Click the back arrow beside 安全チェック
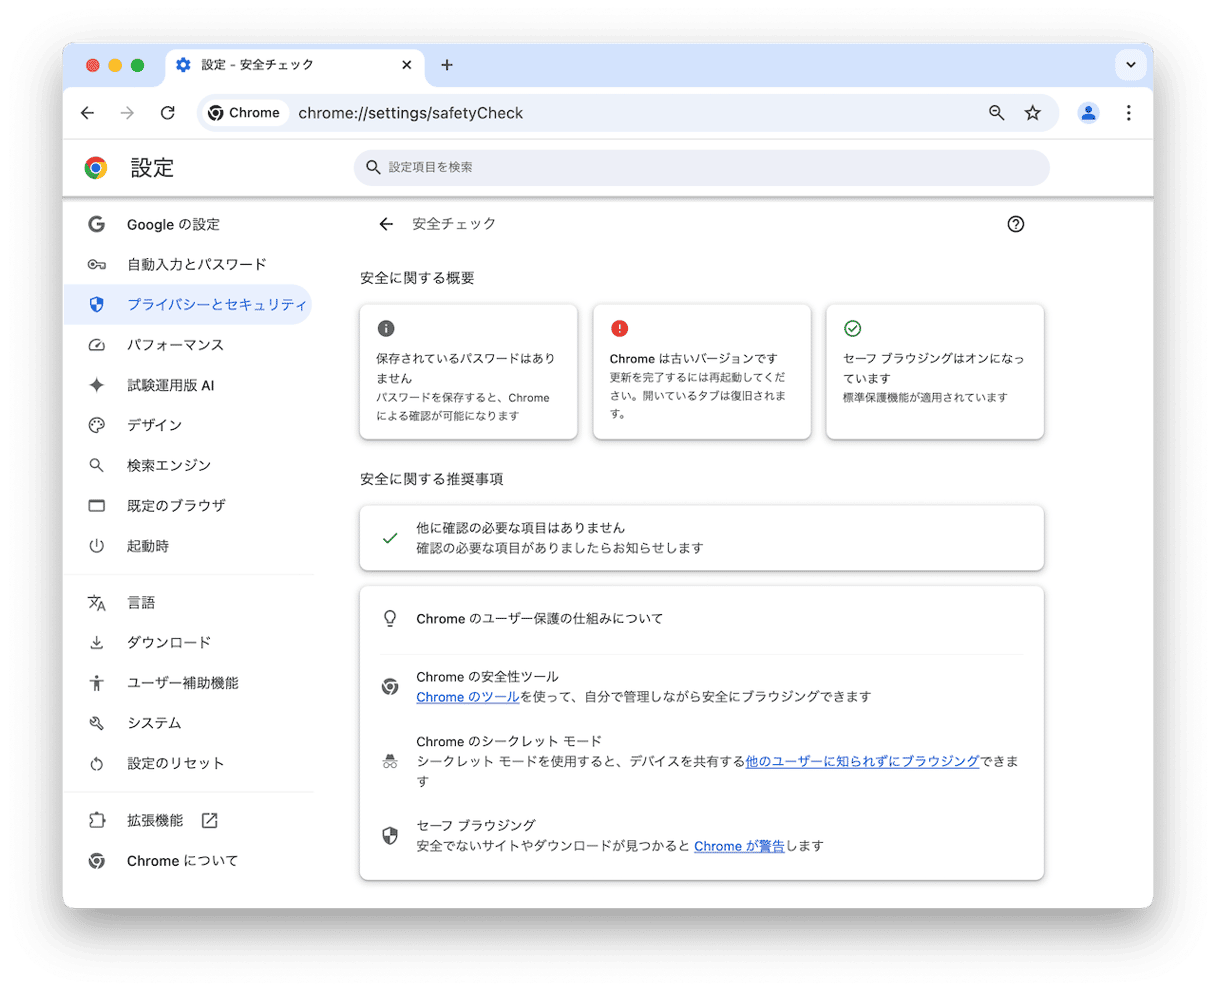Screen dimensions: 1216x991 pyautogui.click(x=386, y=224)
